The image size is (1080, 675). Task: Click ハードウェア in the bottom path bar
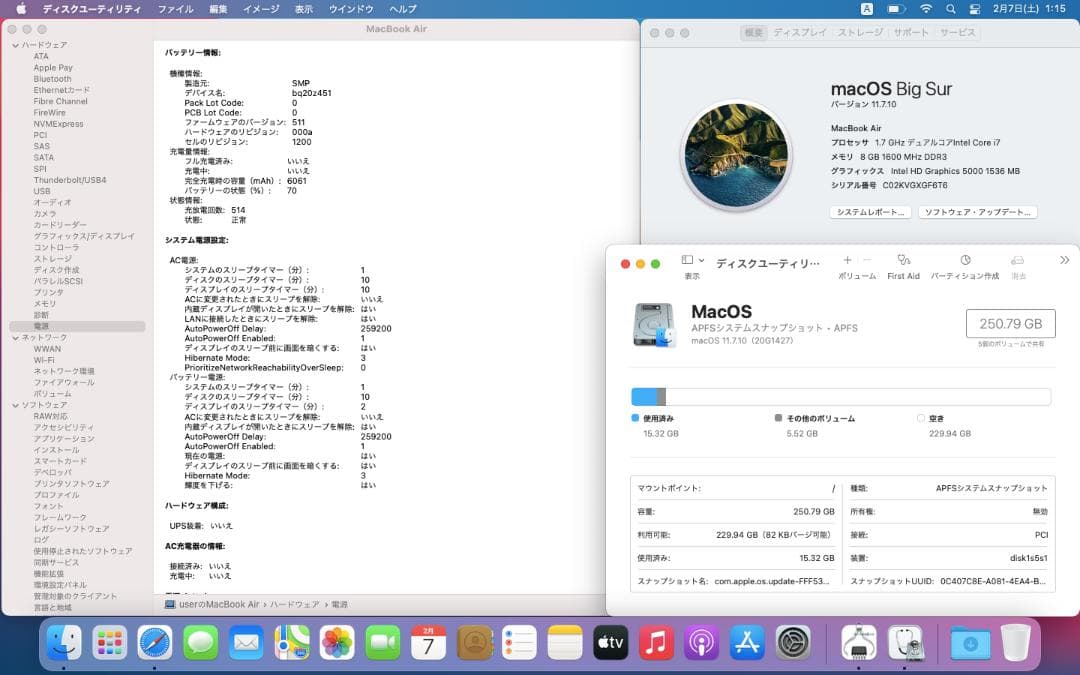[x=294, y=604]
